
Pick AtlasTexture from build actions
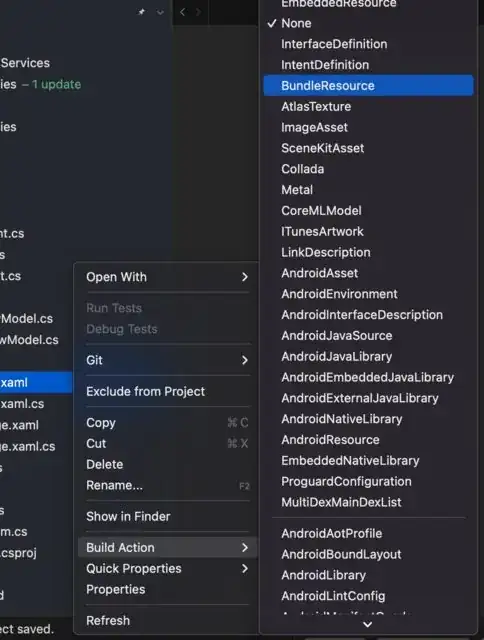coord(368,107)
